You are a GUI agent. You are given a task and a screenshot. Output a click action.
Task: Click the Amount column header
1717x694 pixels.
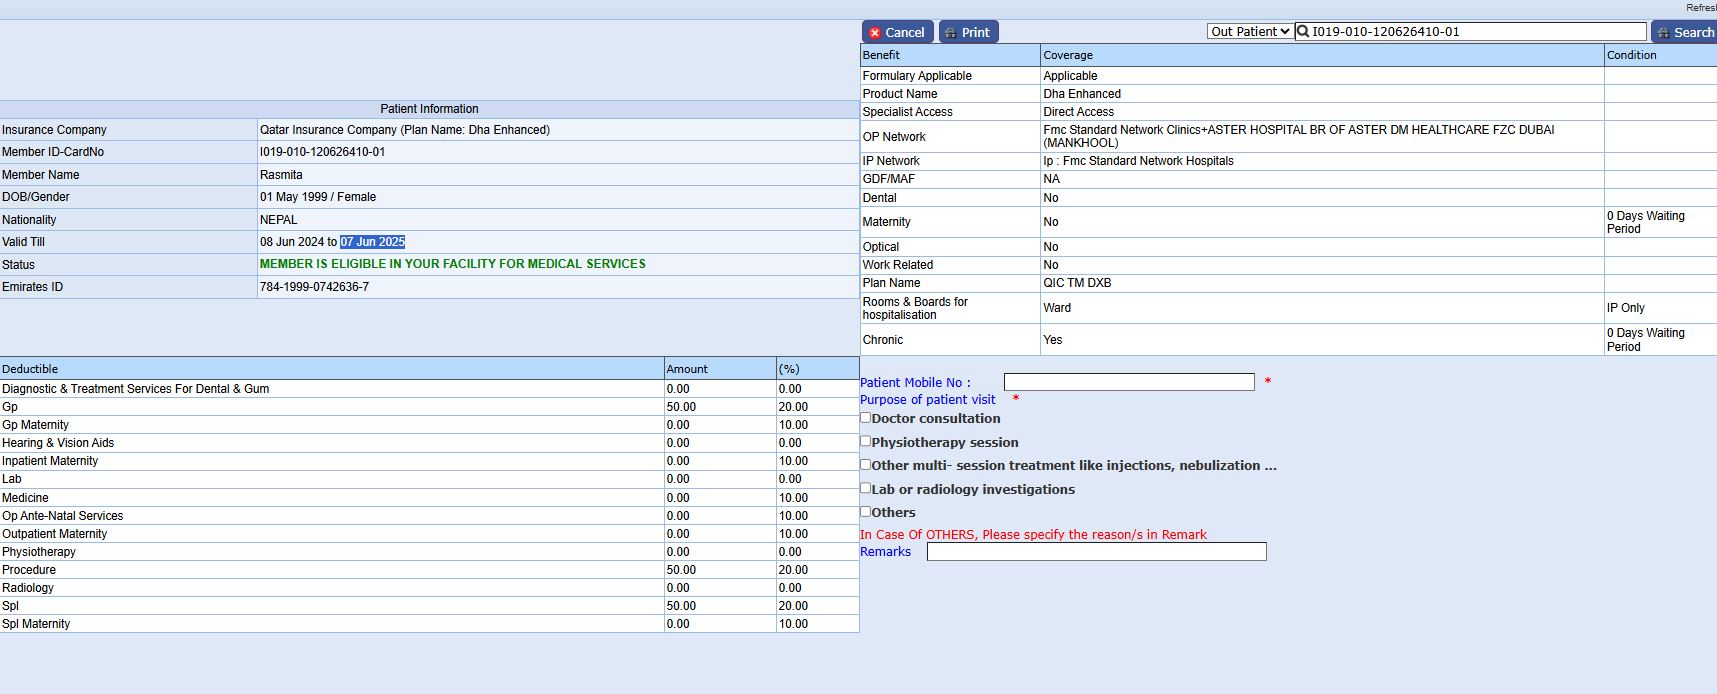(x=687, y=369)
